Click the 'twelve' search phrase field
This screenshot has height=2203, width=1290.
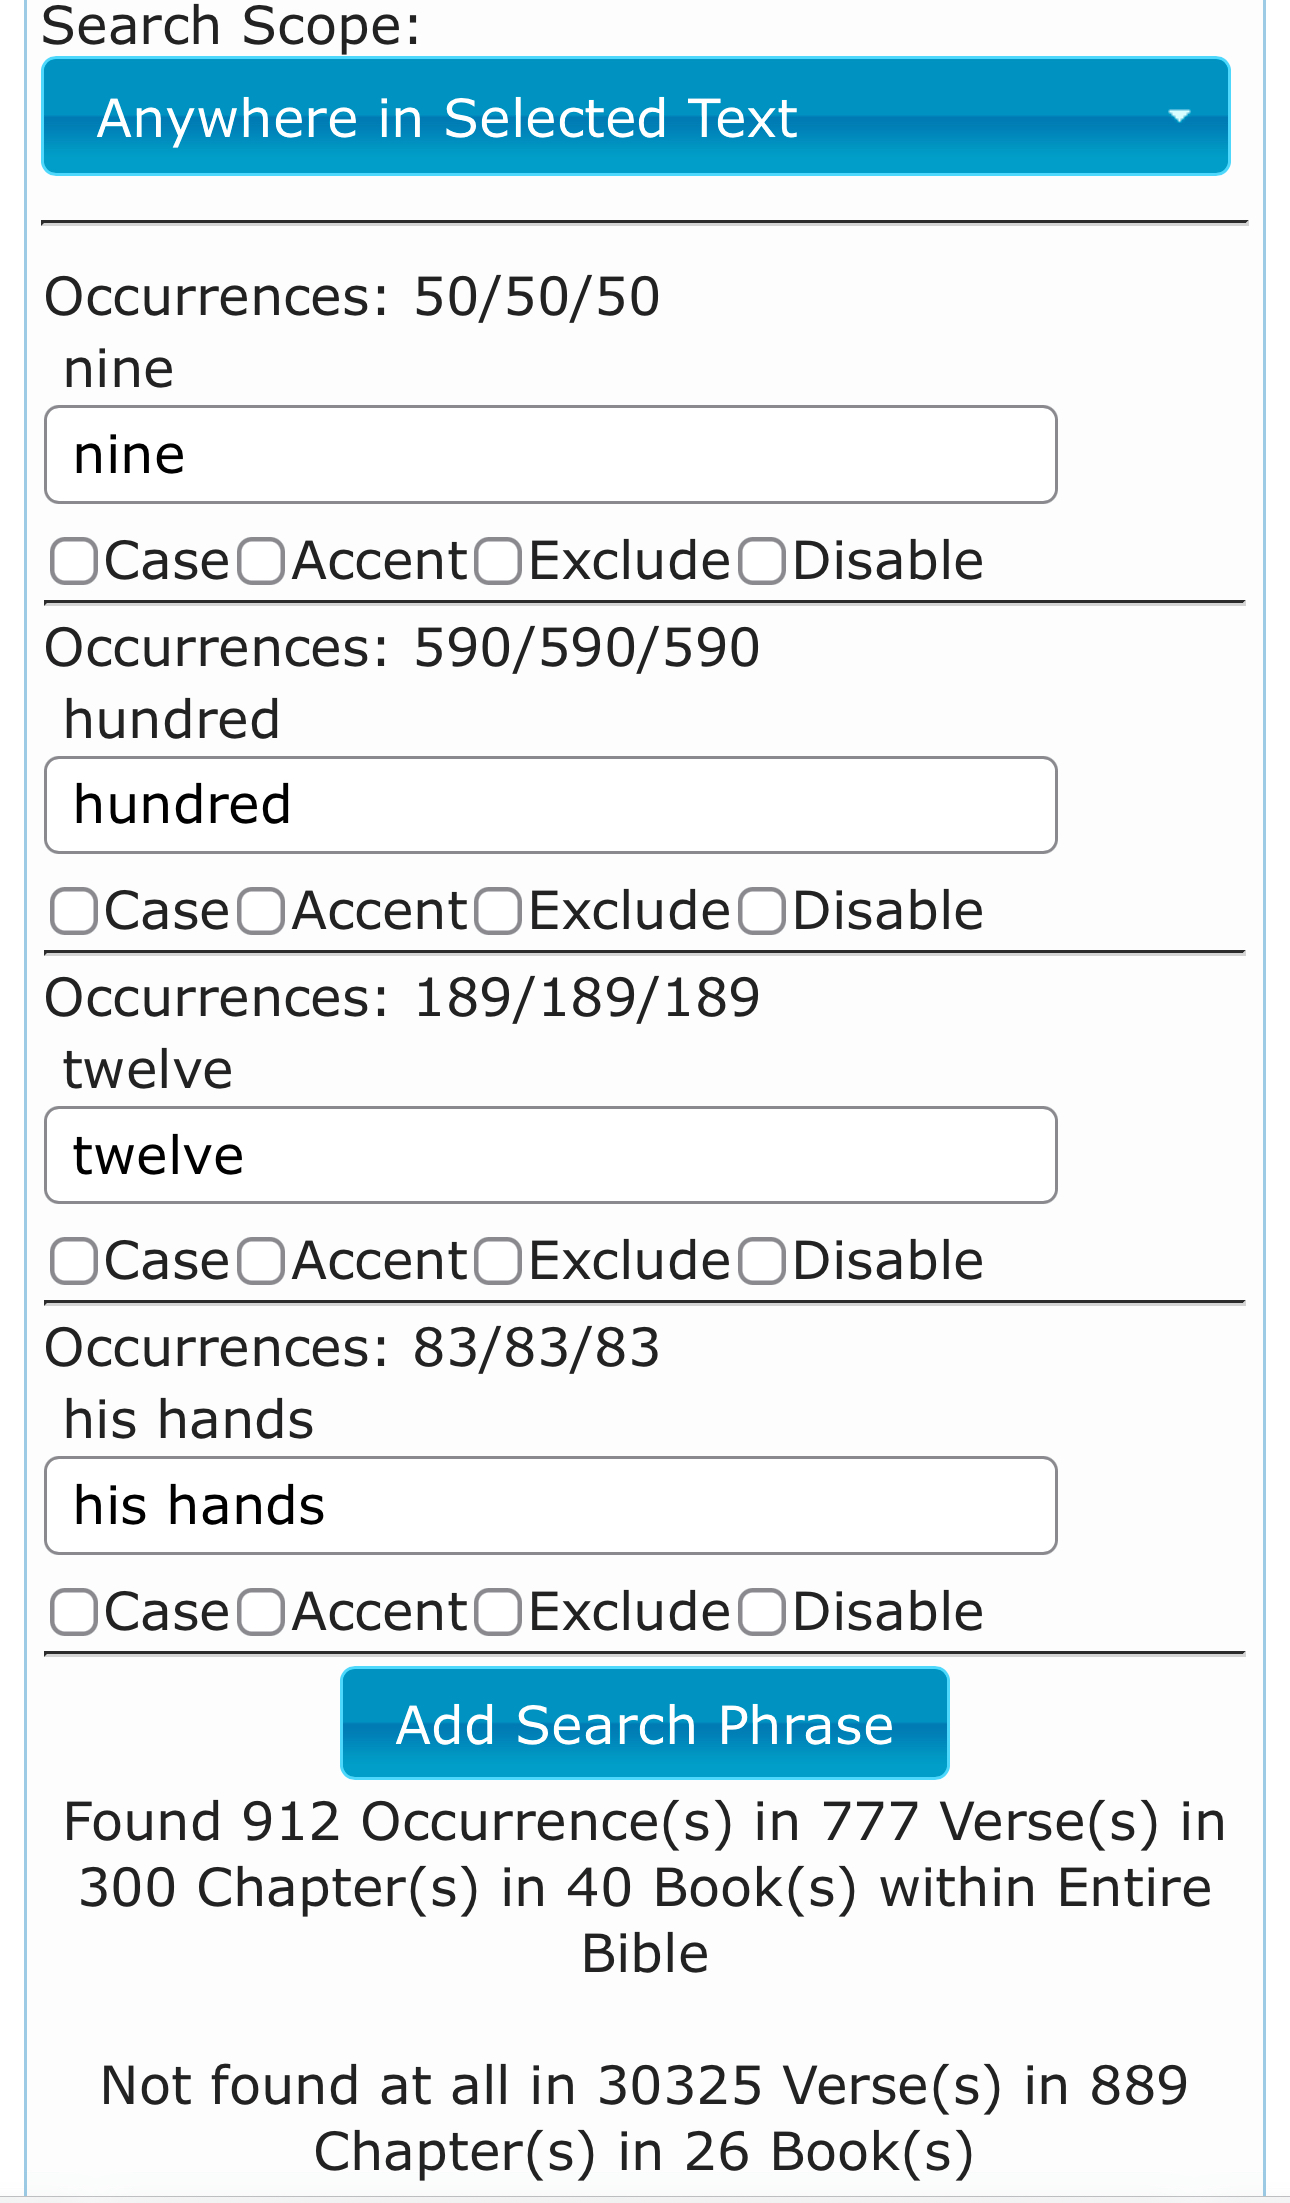click(x=550, y=1155)
